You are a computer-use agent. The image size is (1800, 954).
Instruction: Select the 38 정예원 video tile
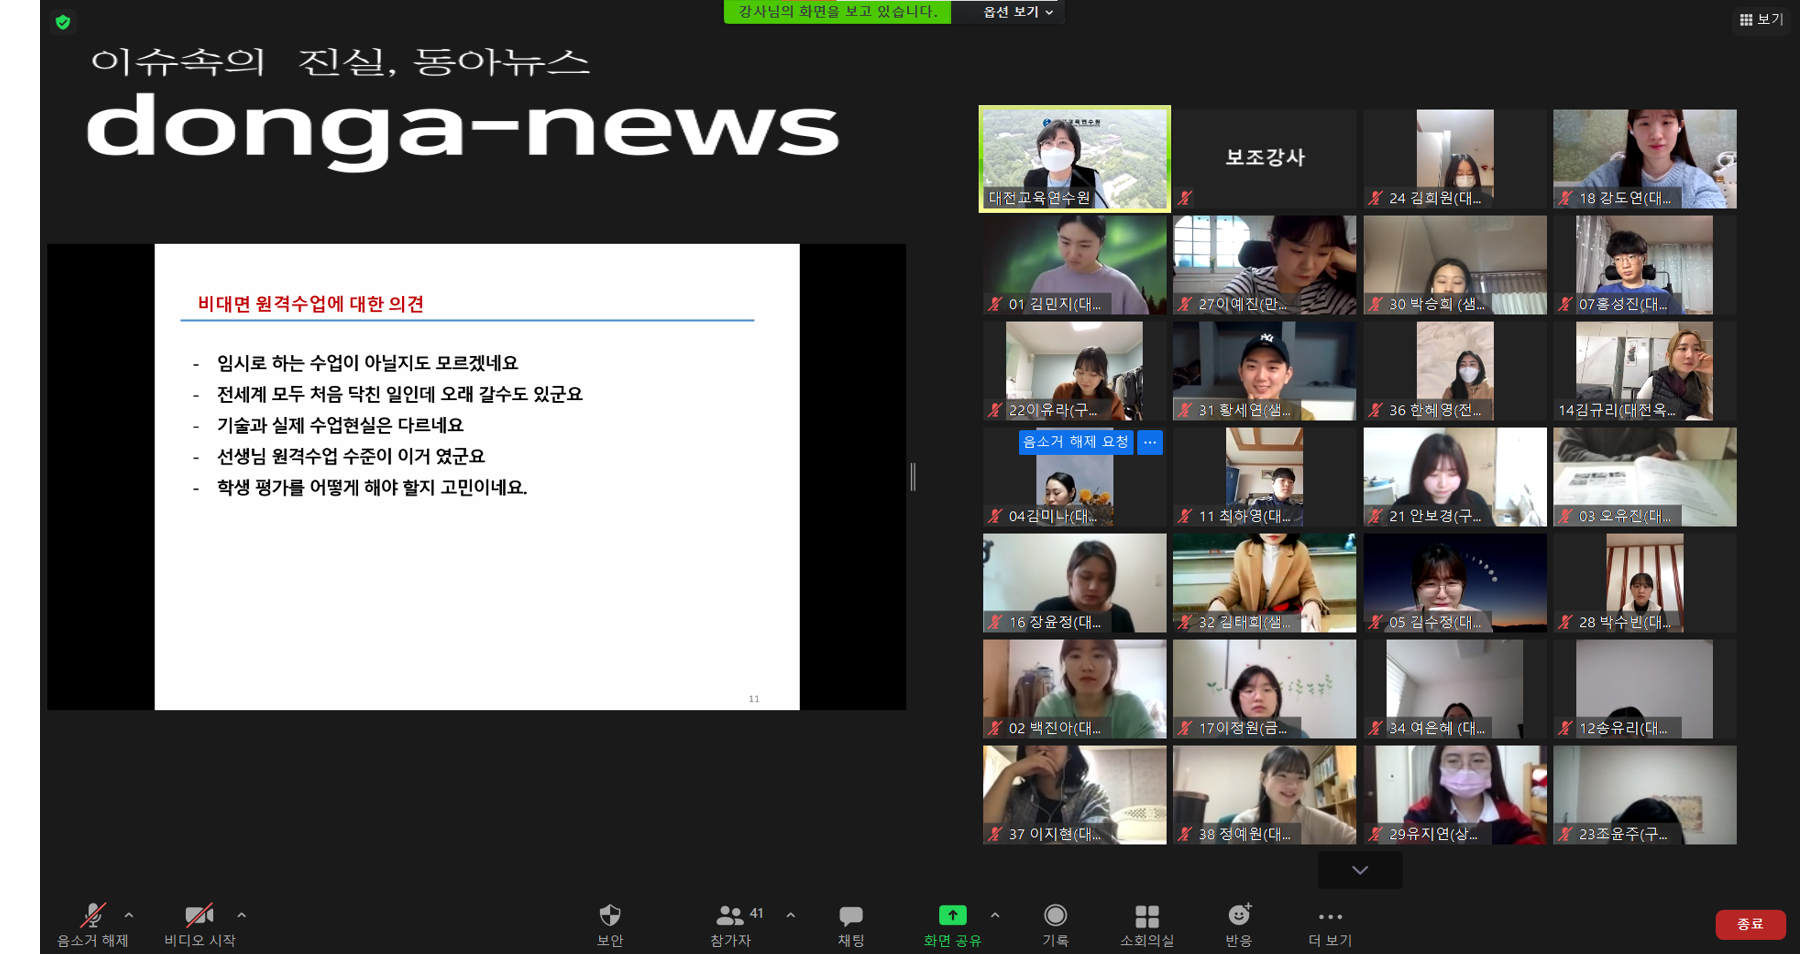(x=1264, y=795)
